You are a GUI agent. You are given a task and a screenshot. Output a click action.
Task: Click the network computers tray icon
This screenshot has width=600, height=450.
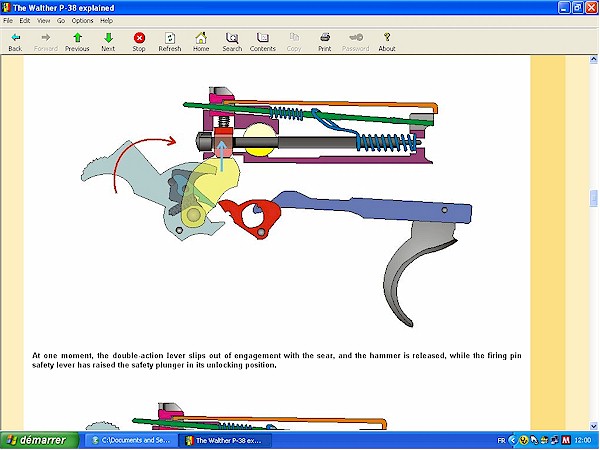[555, 440]
